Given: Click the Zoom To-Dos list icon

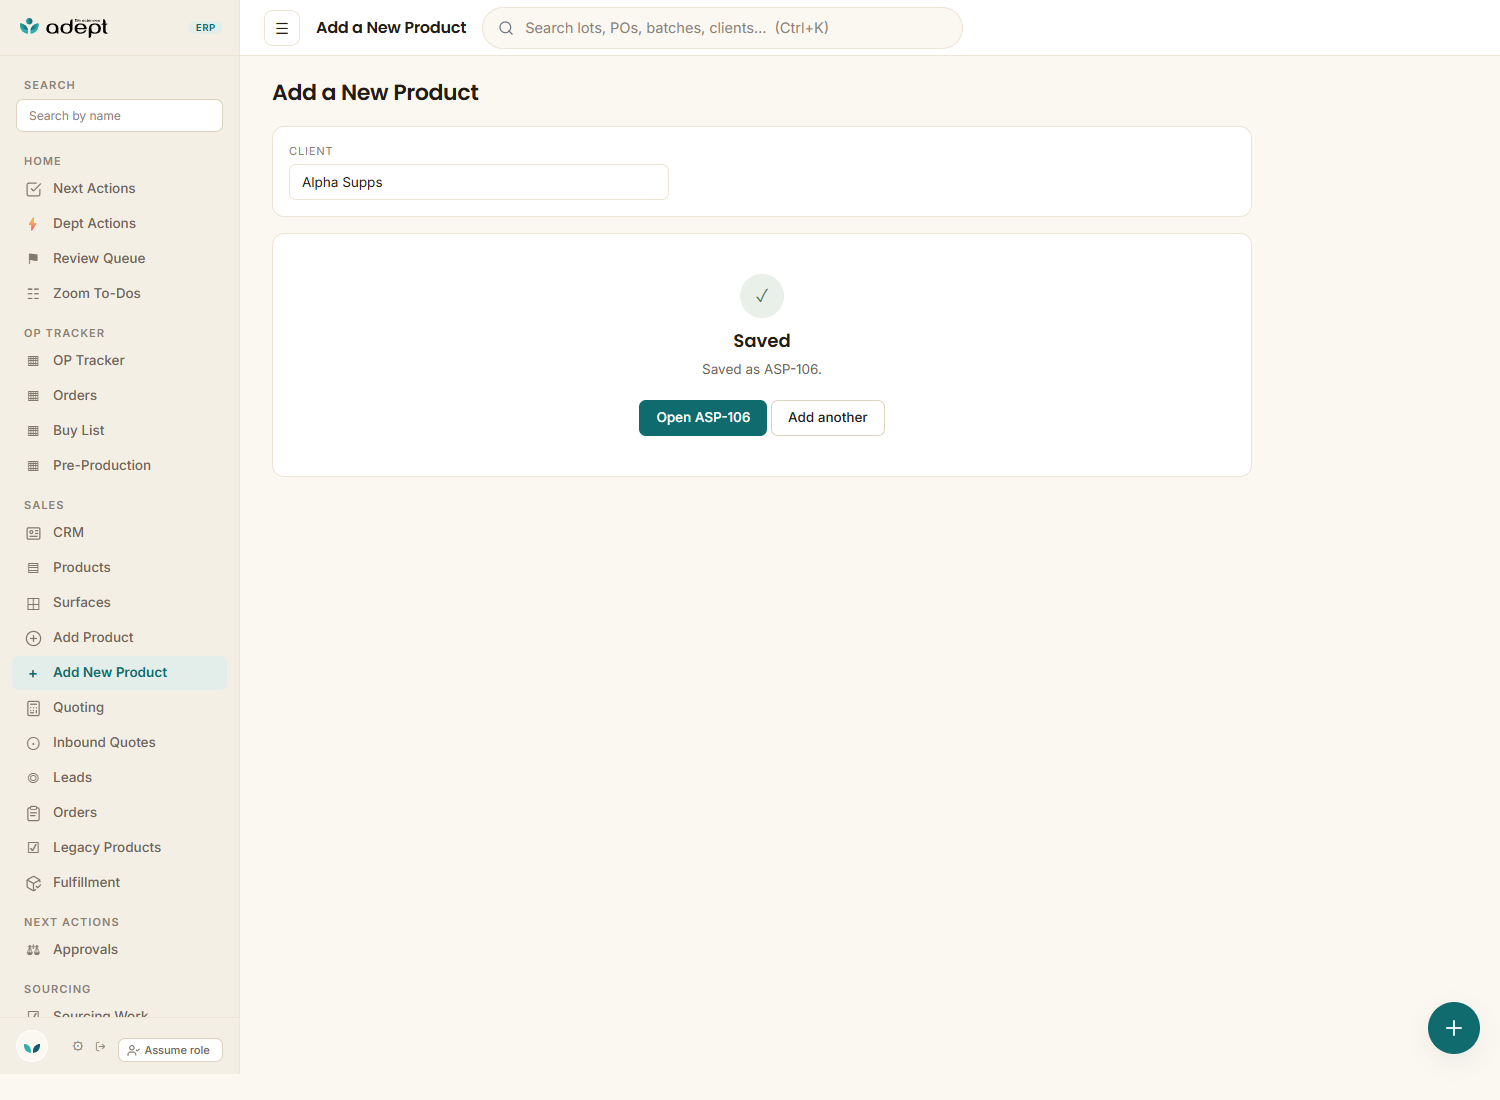Looking at the screenshot, I should [33, 294].
